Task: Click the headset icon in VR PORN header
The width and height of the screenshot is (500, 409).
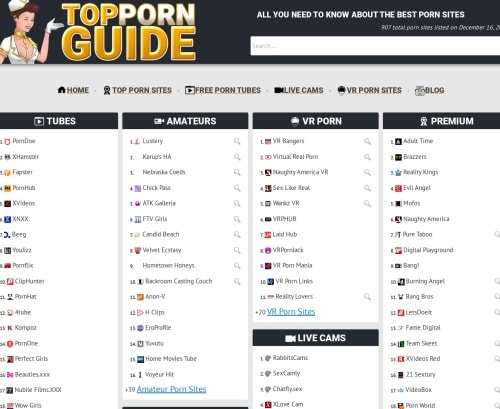Action: pyautogui.click(x=295, y=121)
